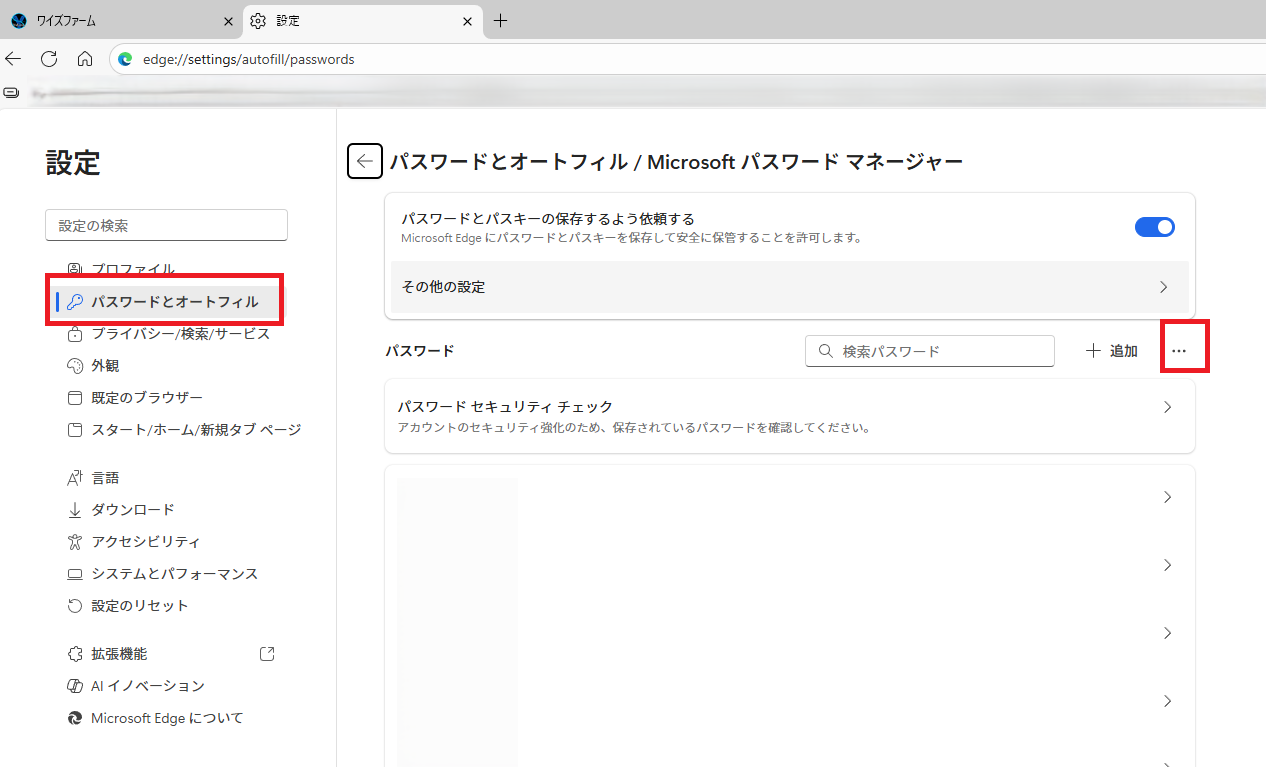
Task: Open Microsoft Edge について page
Action: (166, 718)
